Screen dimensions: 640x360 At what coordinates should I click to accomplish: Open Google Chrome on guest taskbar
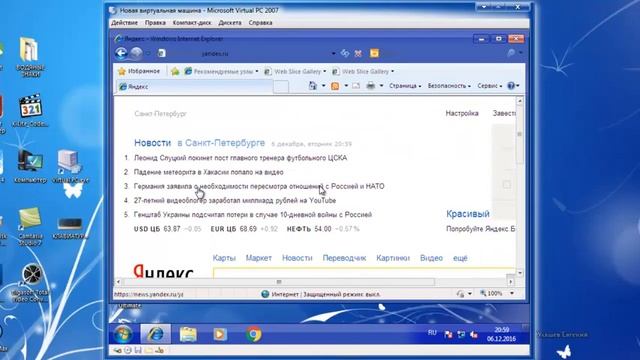253,334
